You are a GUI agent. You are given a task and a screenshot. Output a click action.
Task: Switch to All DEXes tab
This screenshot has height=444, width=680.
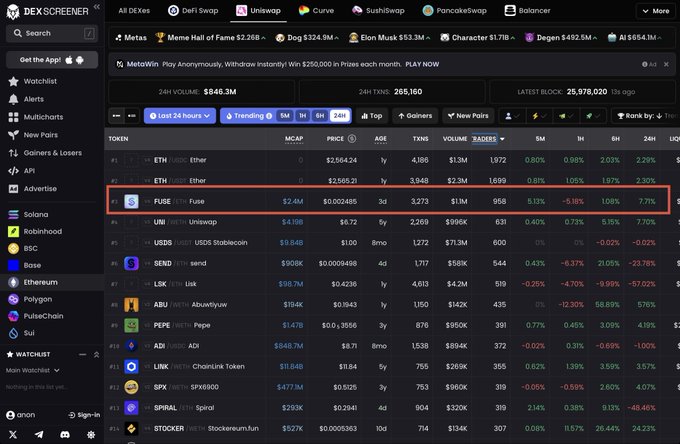(134, 10)
